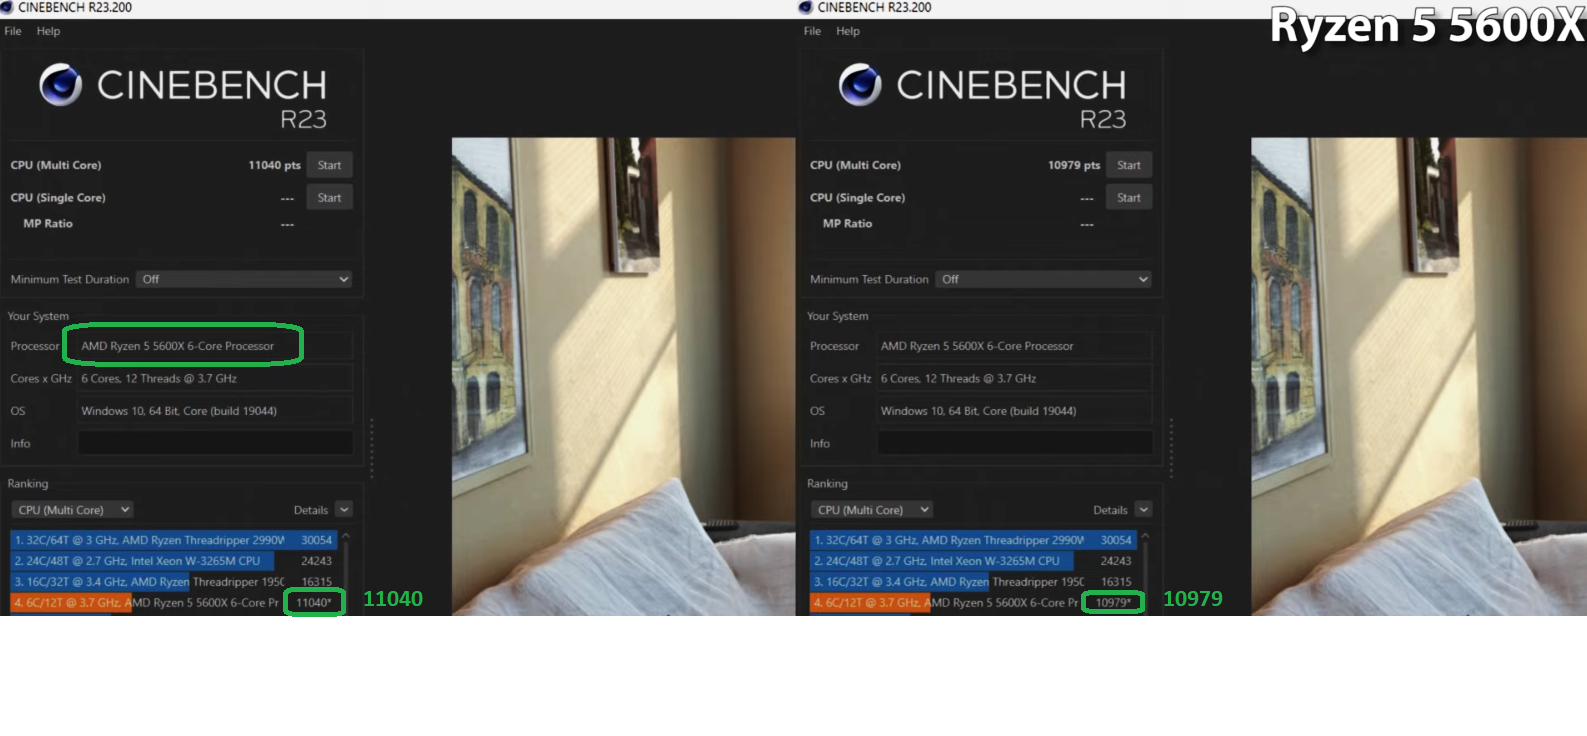The image size is (1587, 736).
Task: Open File menu in right Cinebench window
Action: click(x=812, y=31)
